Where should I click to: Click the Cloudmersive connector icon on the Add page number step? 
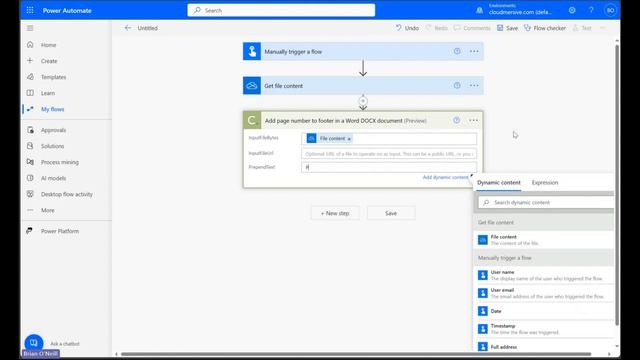(252, 120)
